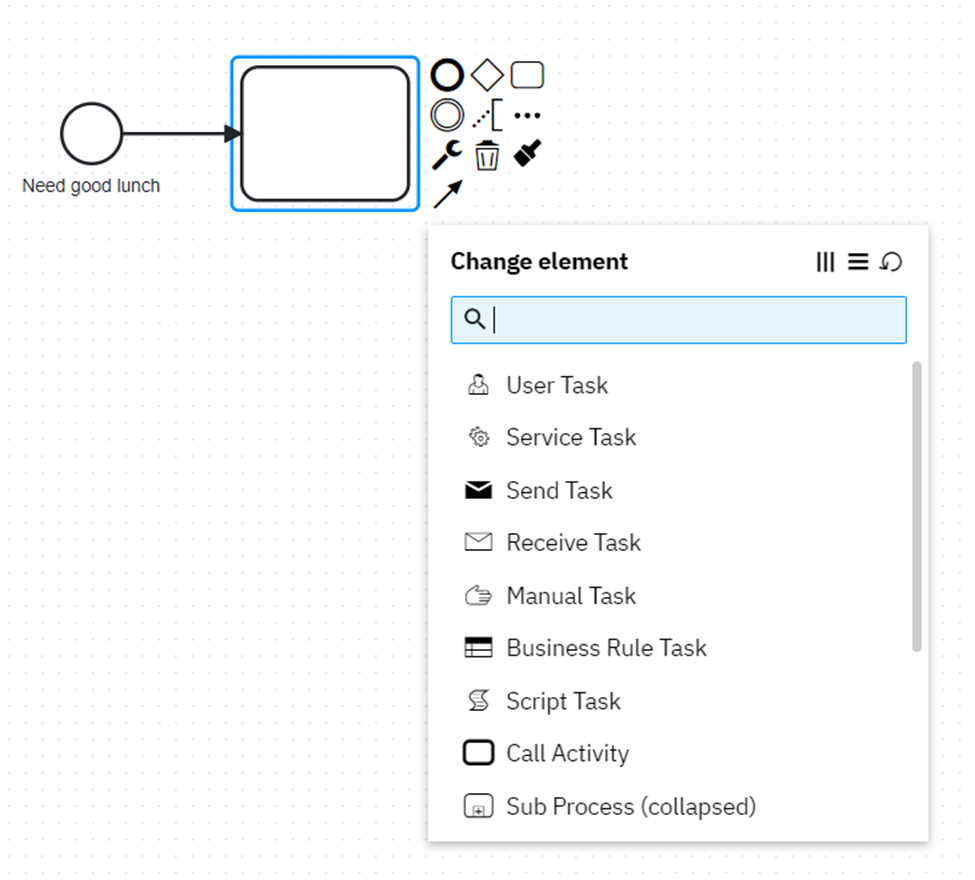Click the magnifier icon in search box
Screen dimensions: 975x880
click(x=474, y=319)
